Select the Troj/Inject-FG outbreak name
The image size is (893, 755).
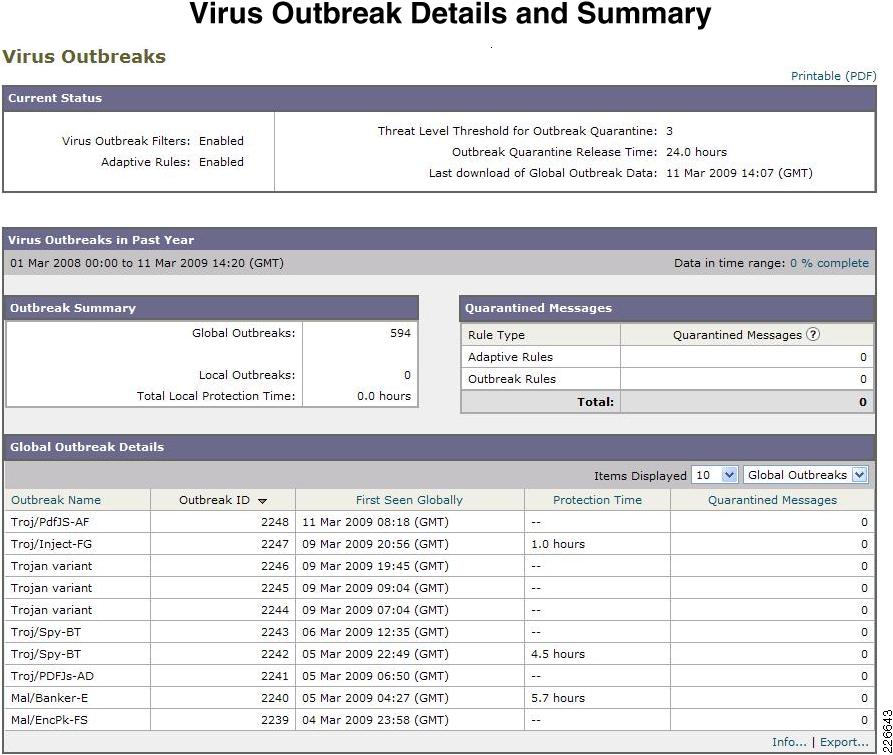tap(51, 544)
